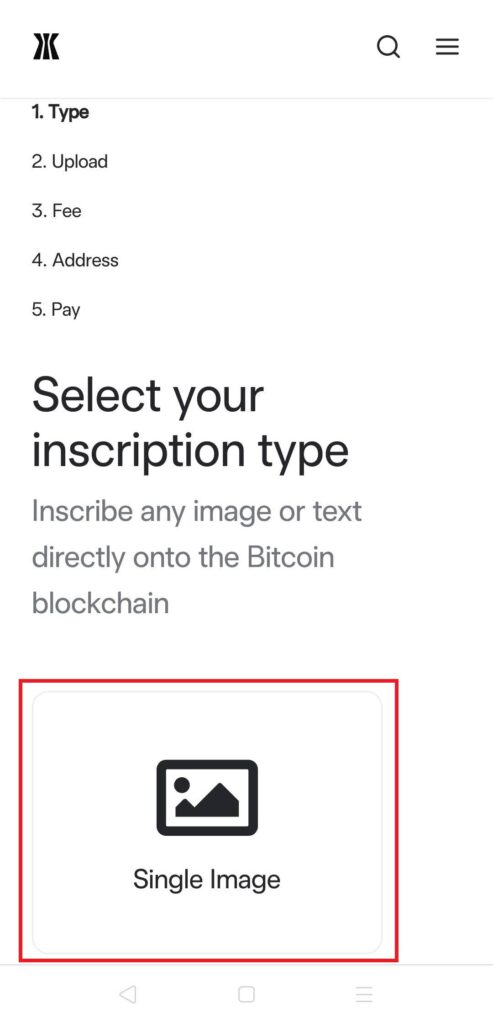The height and width of the screenshot is (1024, 493).
Task: Open the search magnifier icon
Action: coord(389,47)
